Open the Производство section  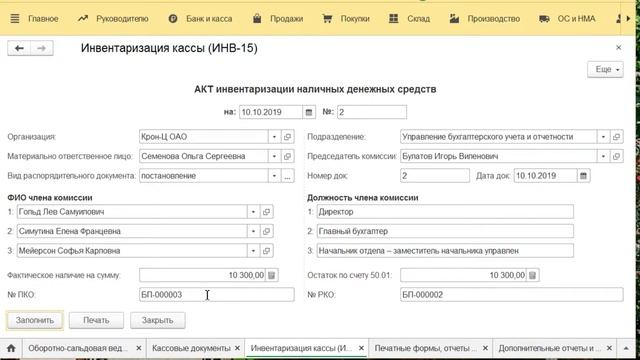pyautogui.click(x=485, y=19)
